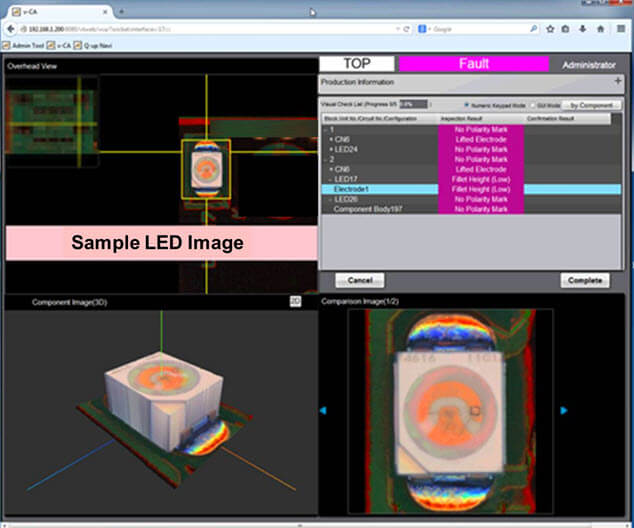The height and width of the screenshot is (528, 634).
Task: Select Std Mode radio button
Action: click(x=530, y=104)
